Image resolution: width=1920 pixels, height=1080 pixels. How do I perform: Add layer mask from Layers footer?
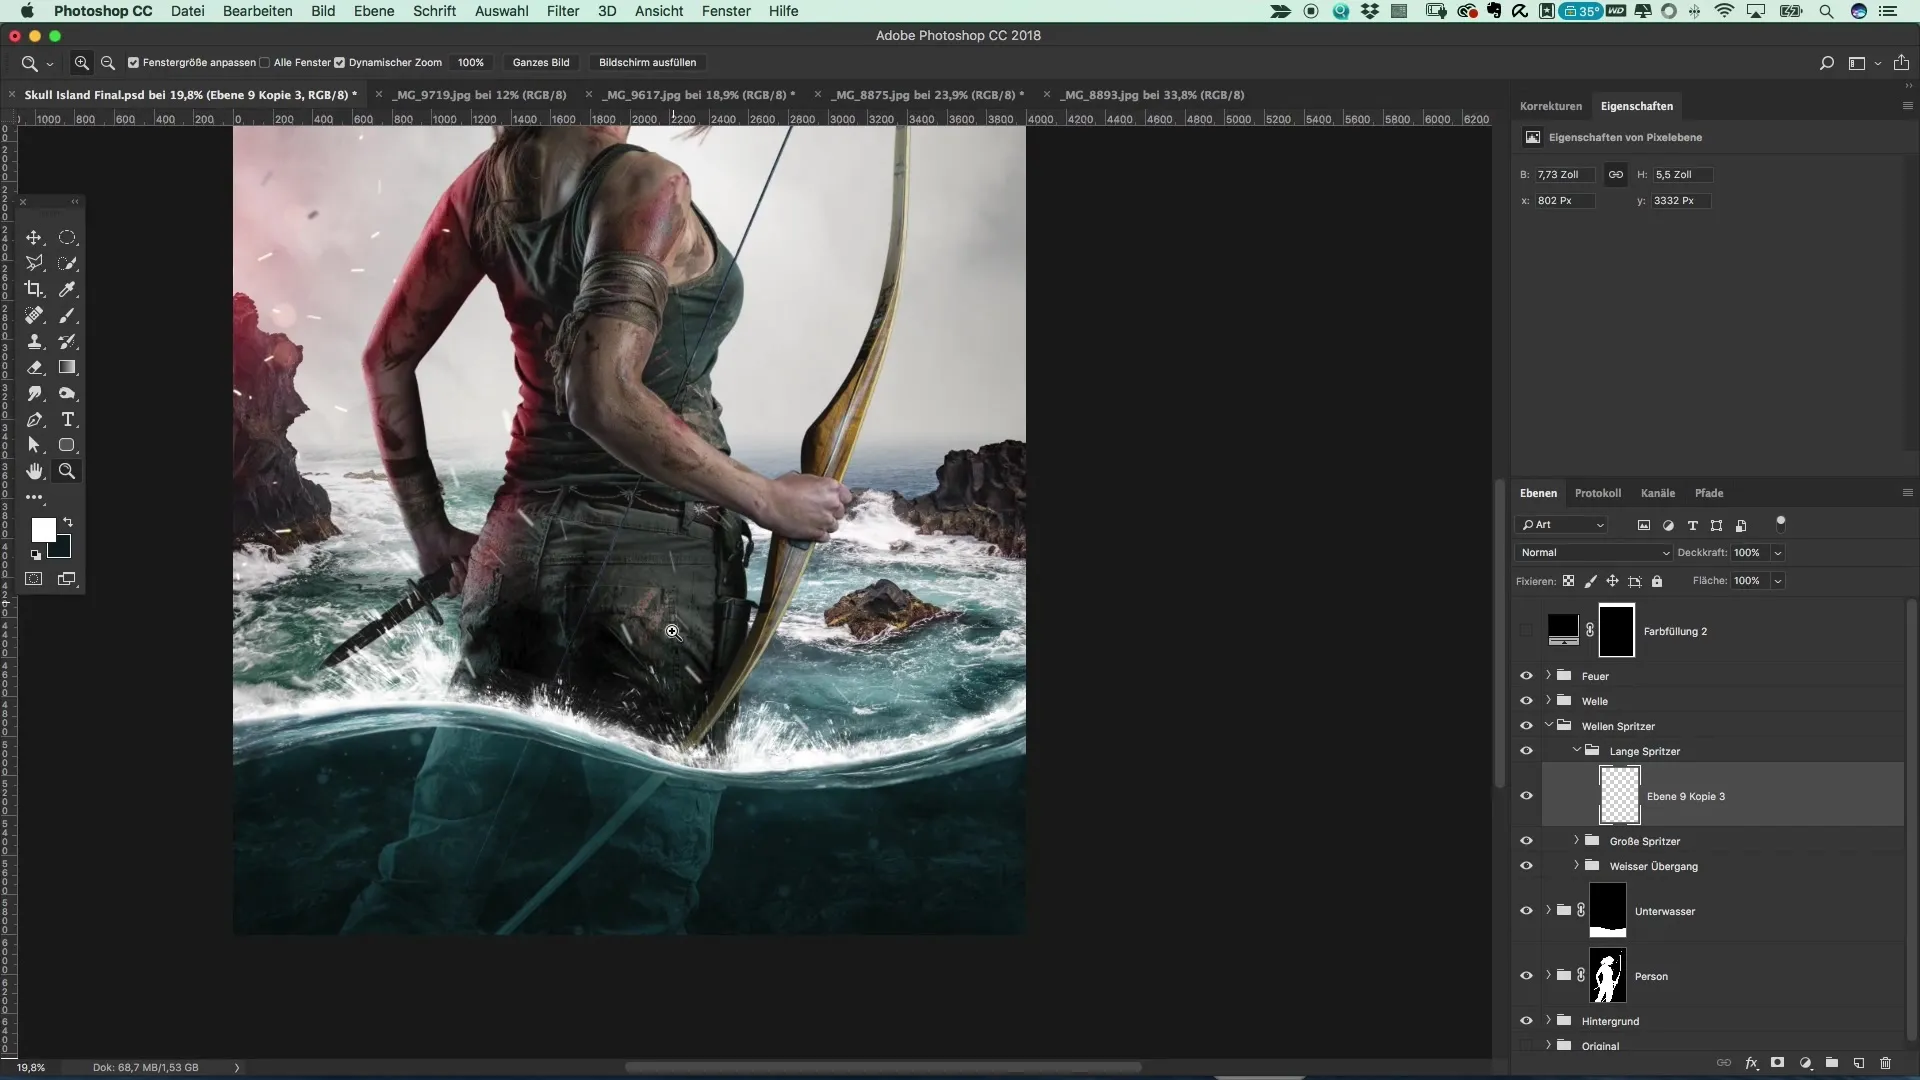[1777, 1063]
